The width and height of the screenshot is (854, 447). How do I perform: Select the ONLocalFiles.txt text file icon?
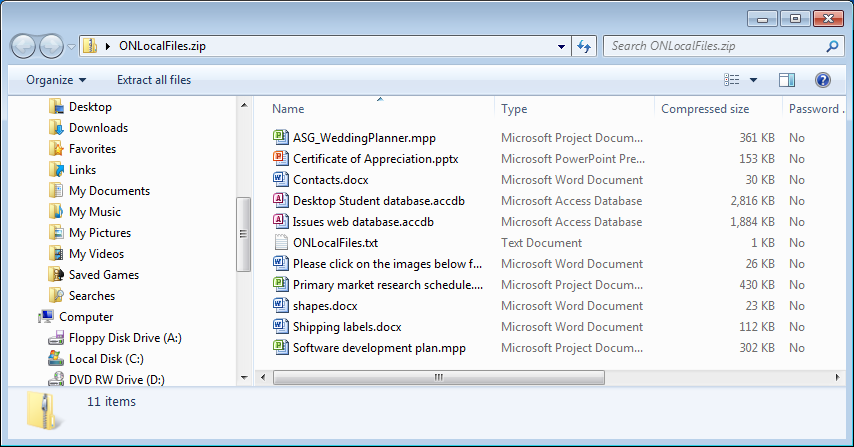point(280,242)
